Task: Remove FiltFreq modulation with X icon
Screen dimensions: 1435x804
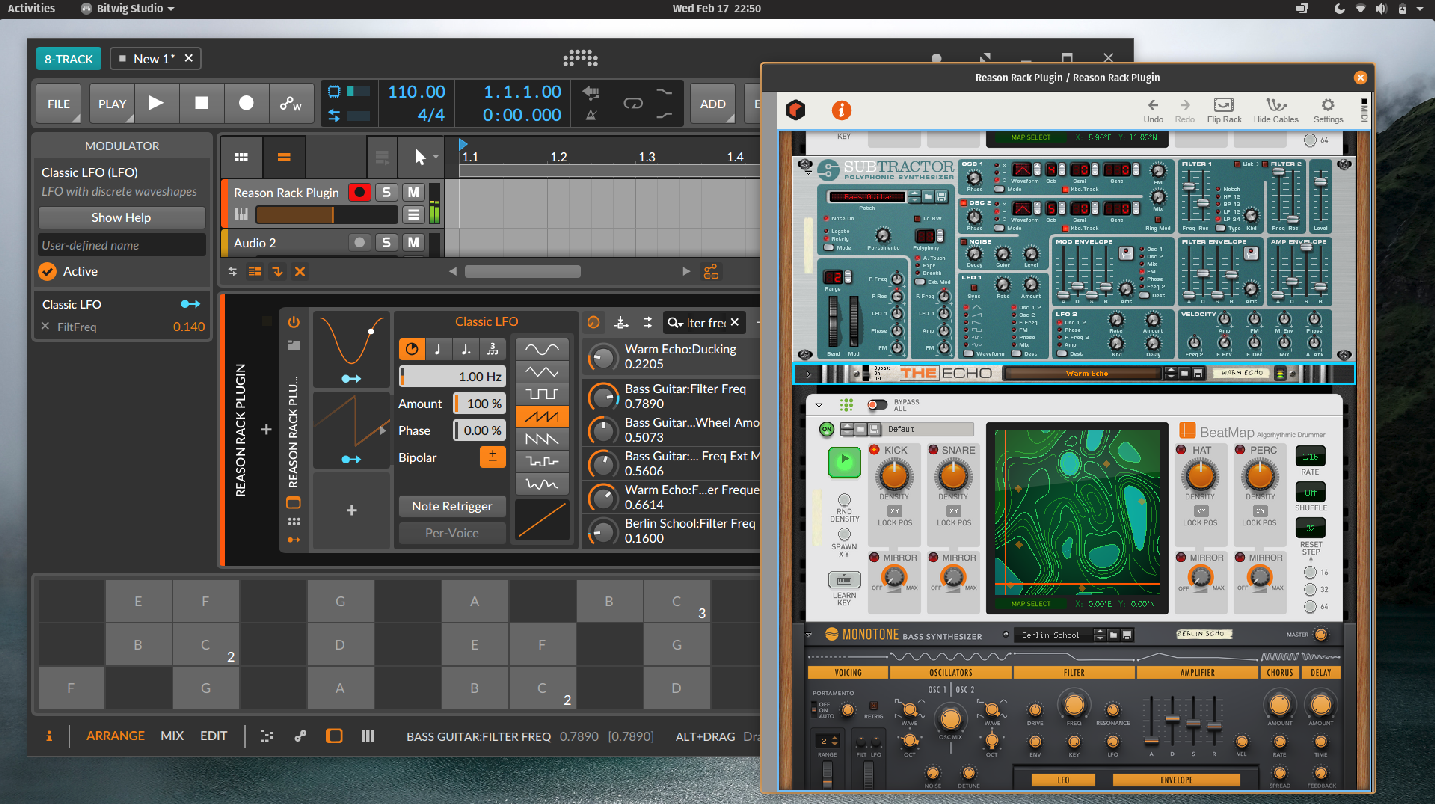Action: [x=45, y=327]
